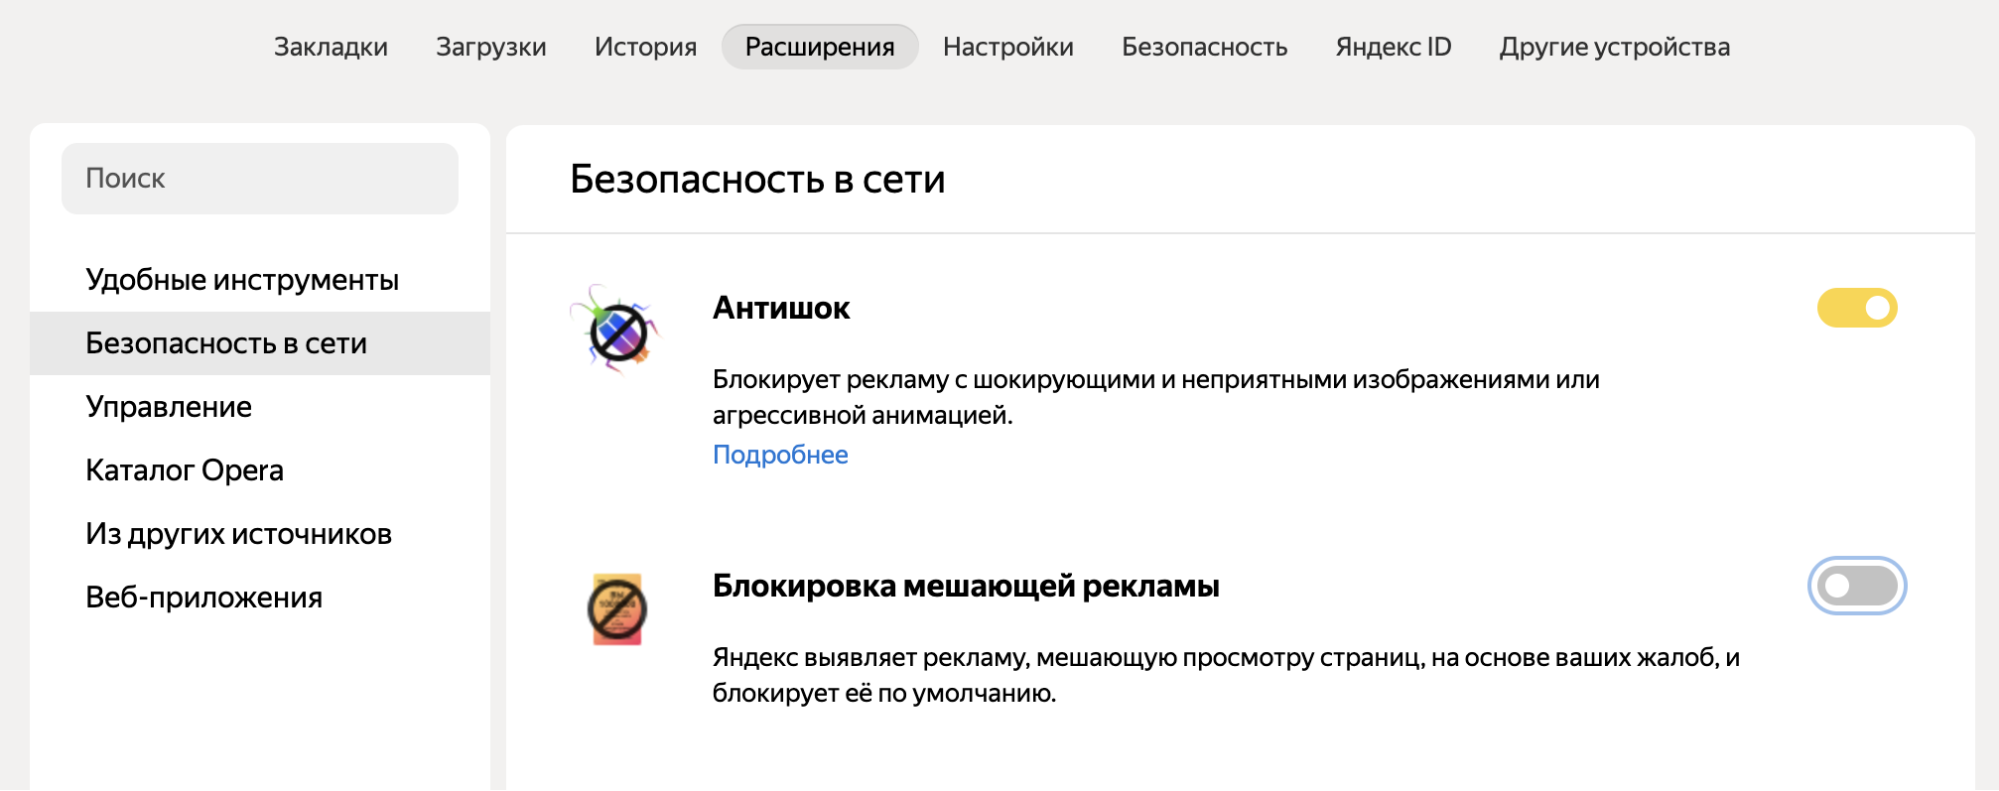
Task: Click the Антишок bug icon
Action: 616,330
